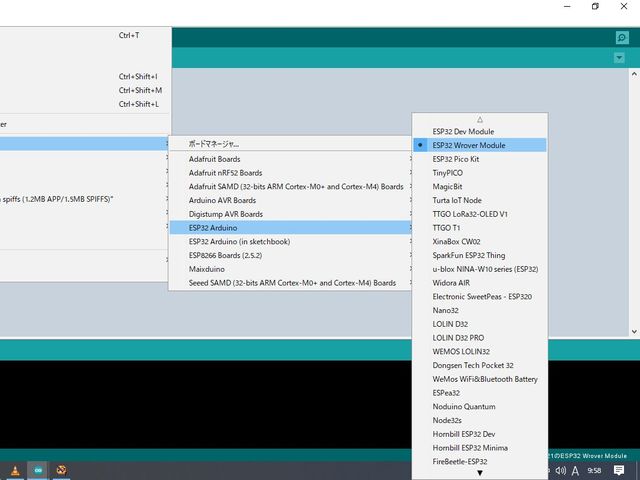Screen dimensions: 640x480
Task: Select Electronic SweetPeas - ESP320
Action: point(480,296)
